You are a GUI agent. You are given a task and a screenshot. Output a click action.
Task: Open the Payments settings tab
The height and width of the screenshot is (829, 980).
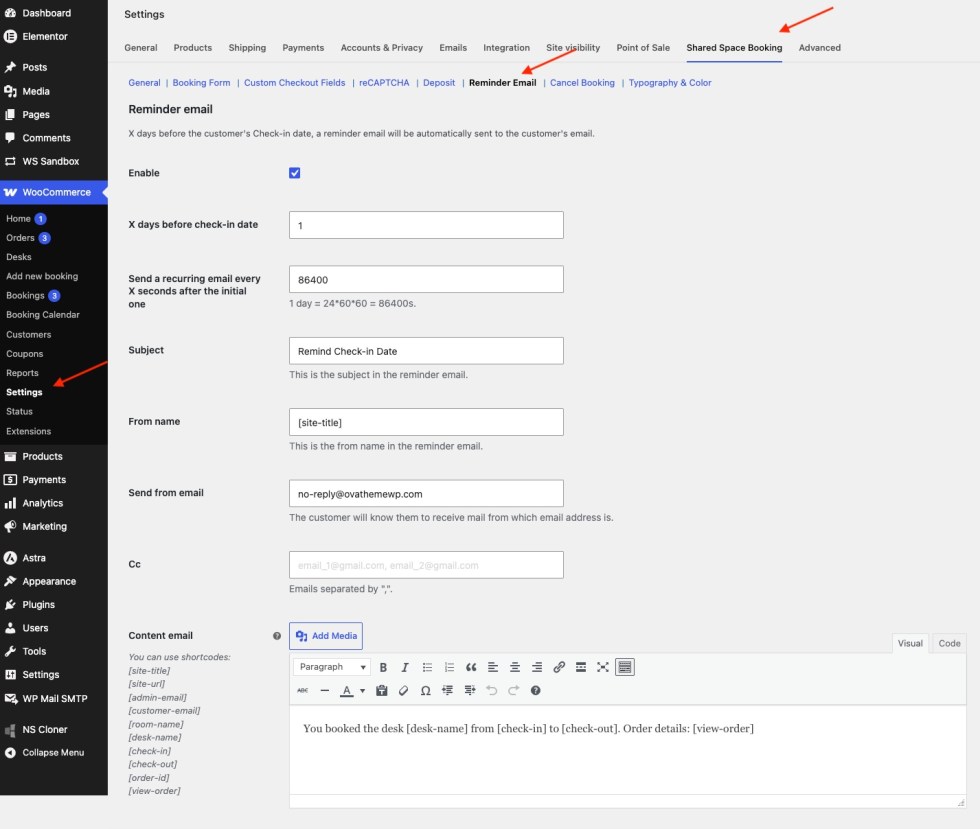pos(303,48)
